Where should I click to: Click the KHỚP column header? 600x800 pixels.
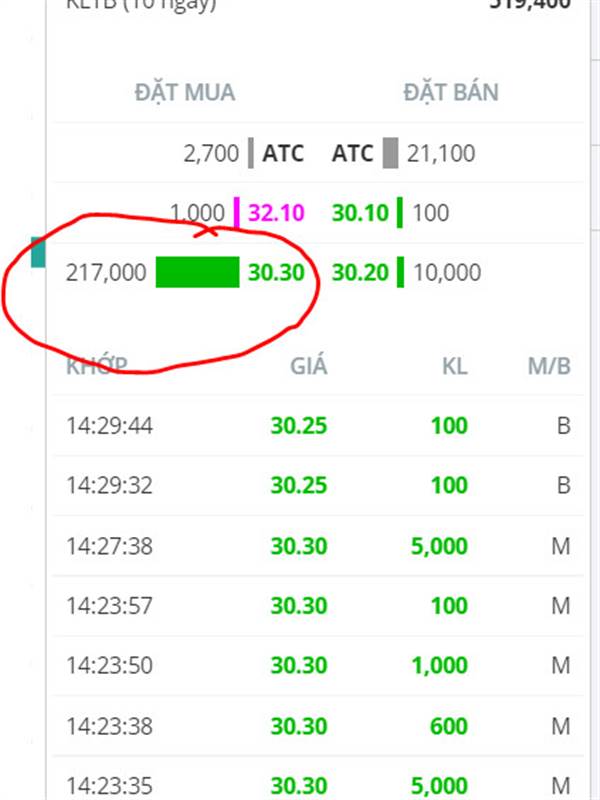coord(97,366)
